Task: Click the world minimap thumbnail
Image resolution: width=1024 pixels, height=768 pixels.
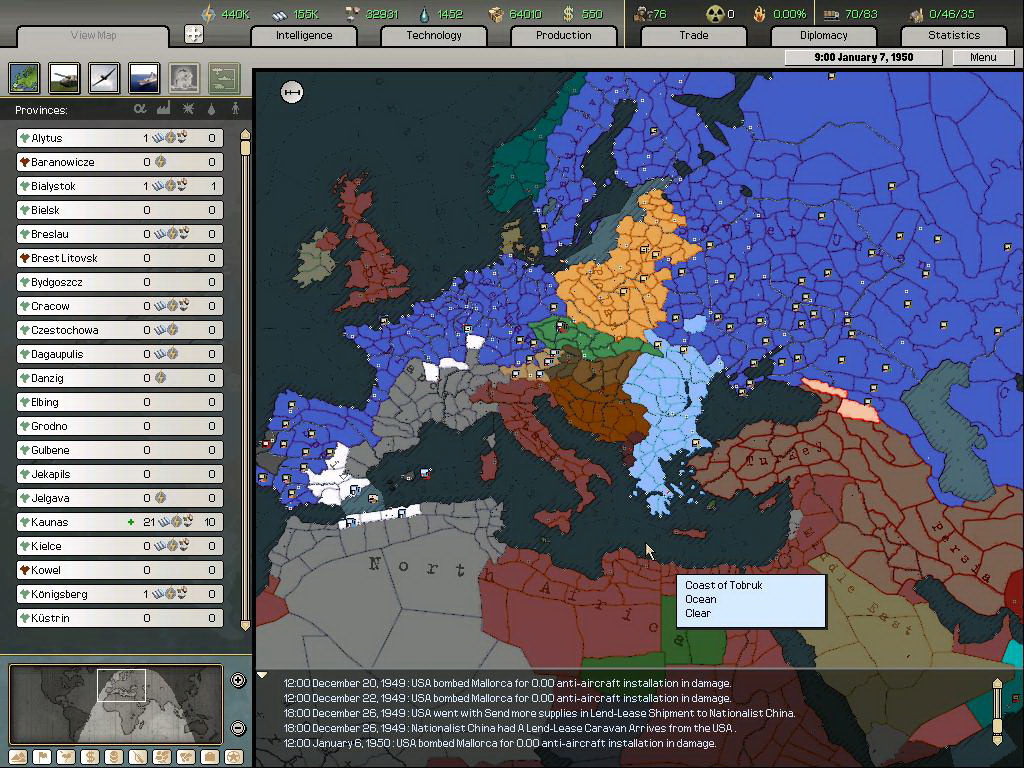Action: click(x=116, y=704)
